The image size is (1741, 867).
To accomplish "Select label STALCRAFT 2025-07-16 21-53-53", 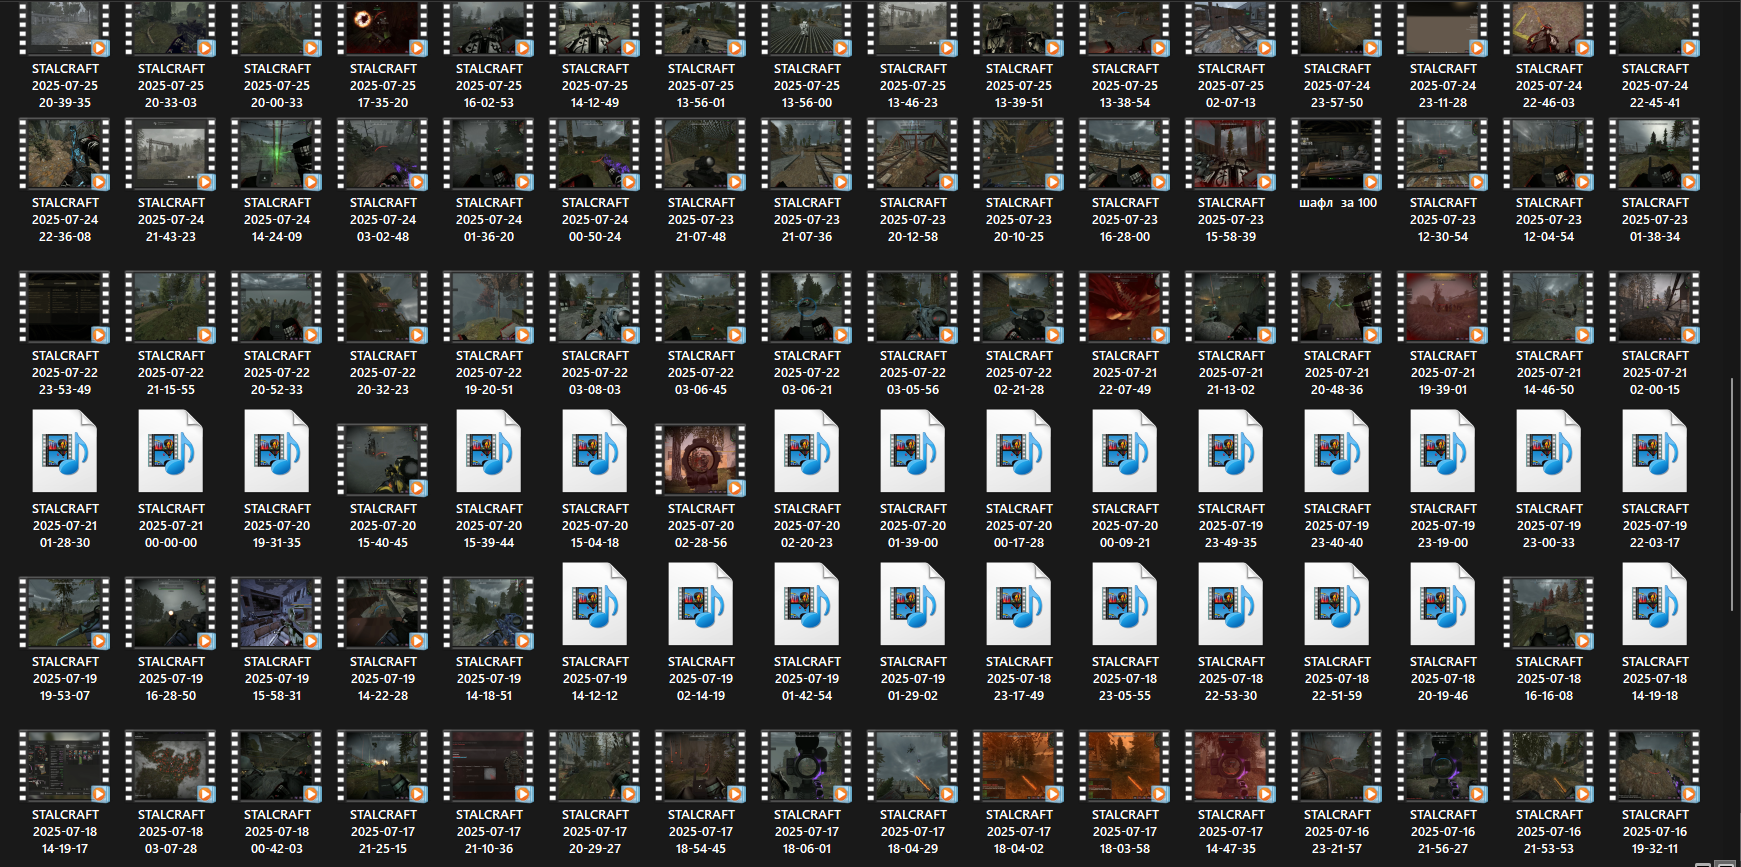I will coord(1549,832).
